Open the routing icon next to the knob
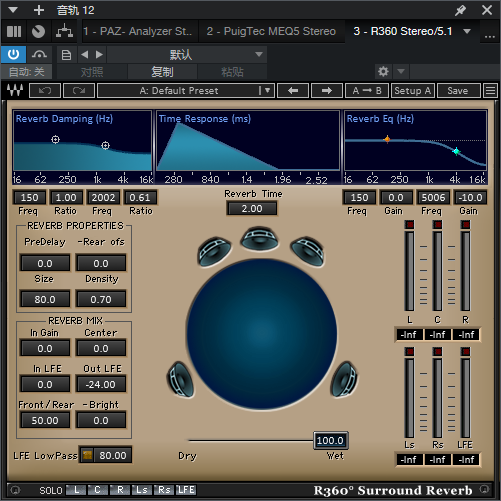The image size is (501, 501). click(x=64, y=32)
